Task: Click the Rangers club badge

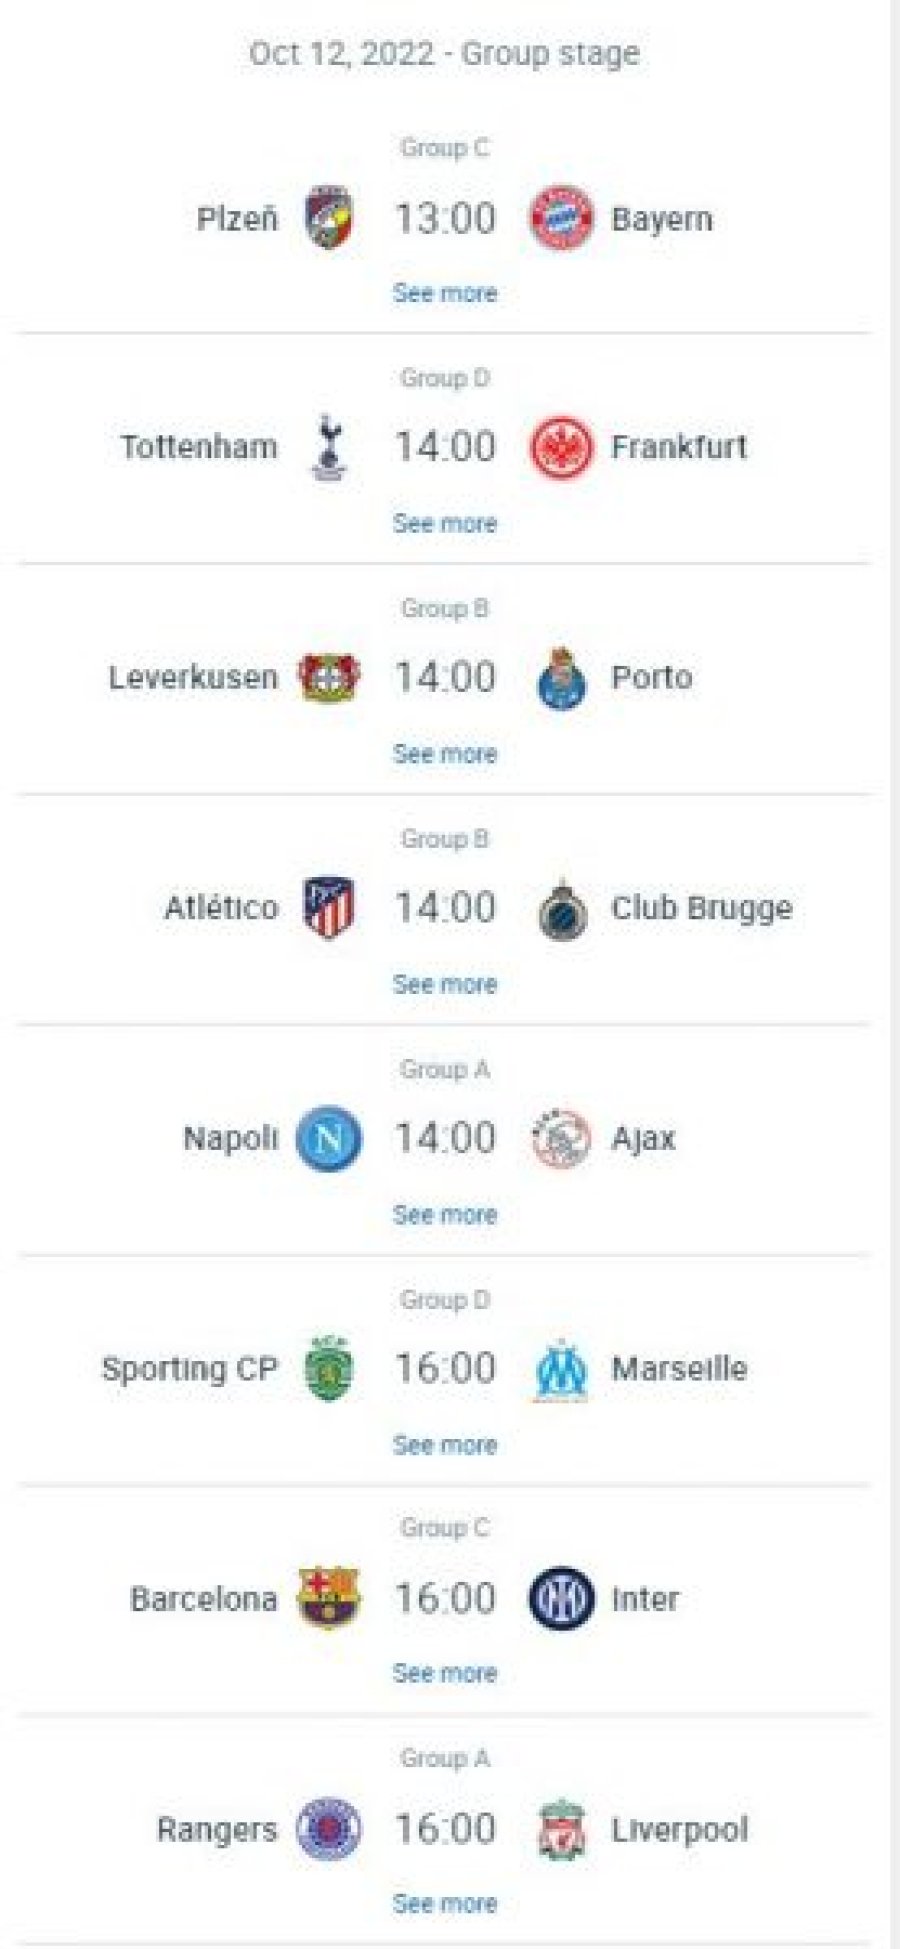Action: [329, 1829]
